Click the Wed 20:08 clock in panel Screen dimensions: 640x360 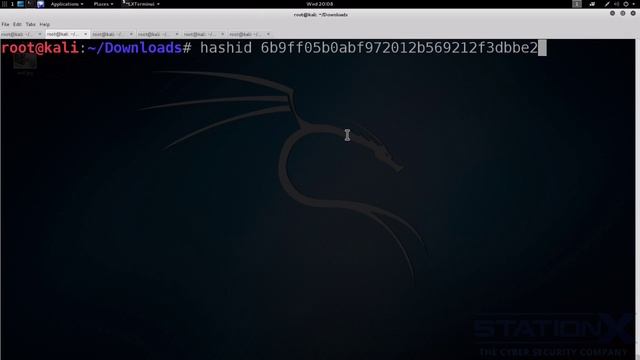click(320, 4)
